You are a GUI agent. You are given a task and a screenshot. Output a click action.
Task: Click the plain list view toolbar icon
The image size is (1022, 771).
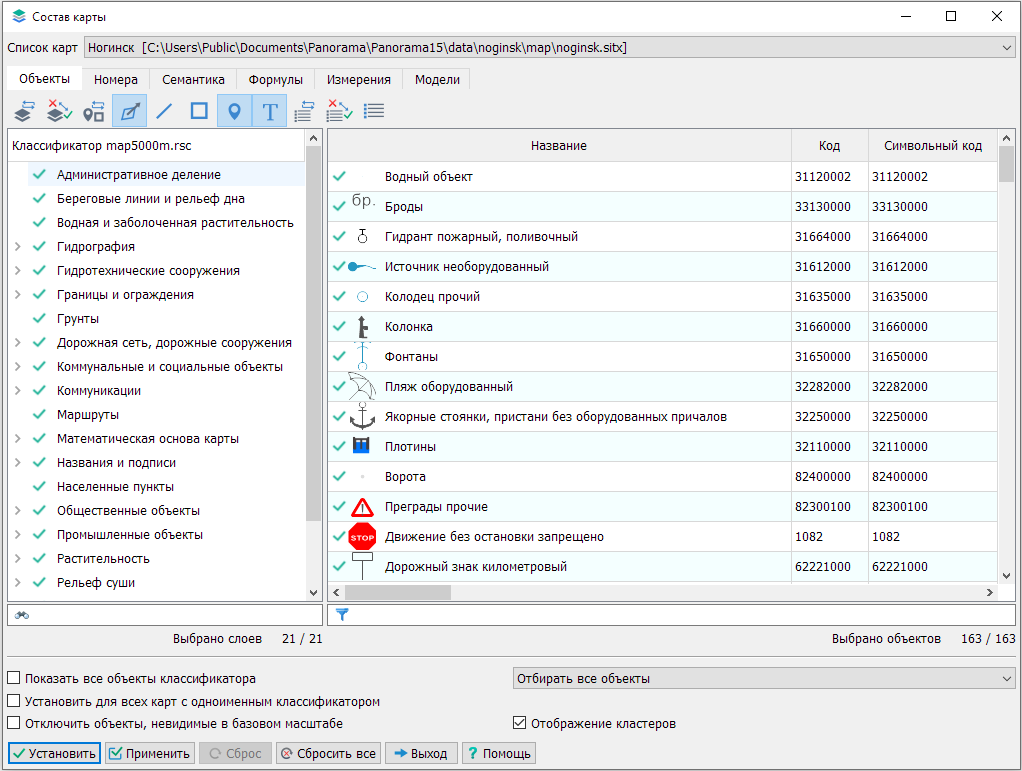pyautogui.click(x=374, y=111)
